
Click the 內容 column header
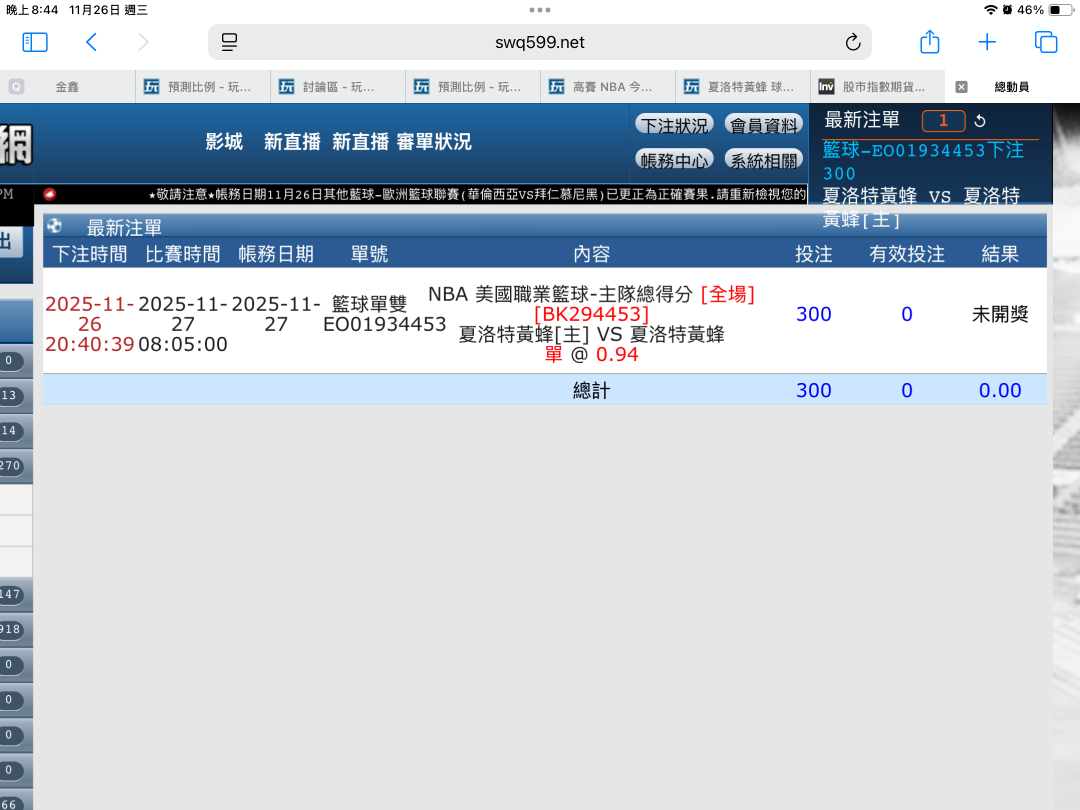[592, 254]
